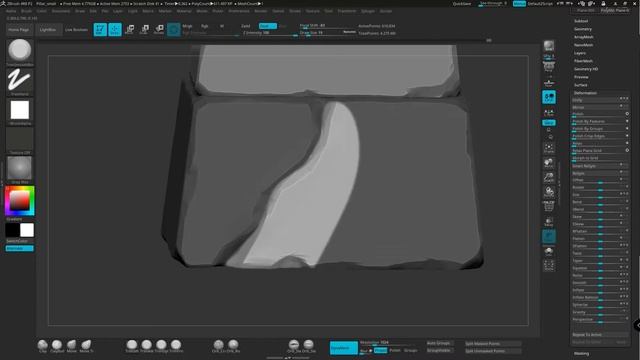Pick a hue in the color picker square
The image size is (640, 360).
tap(20, 200)
